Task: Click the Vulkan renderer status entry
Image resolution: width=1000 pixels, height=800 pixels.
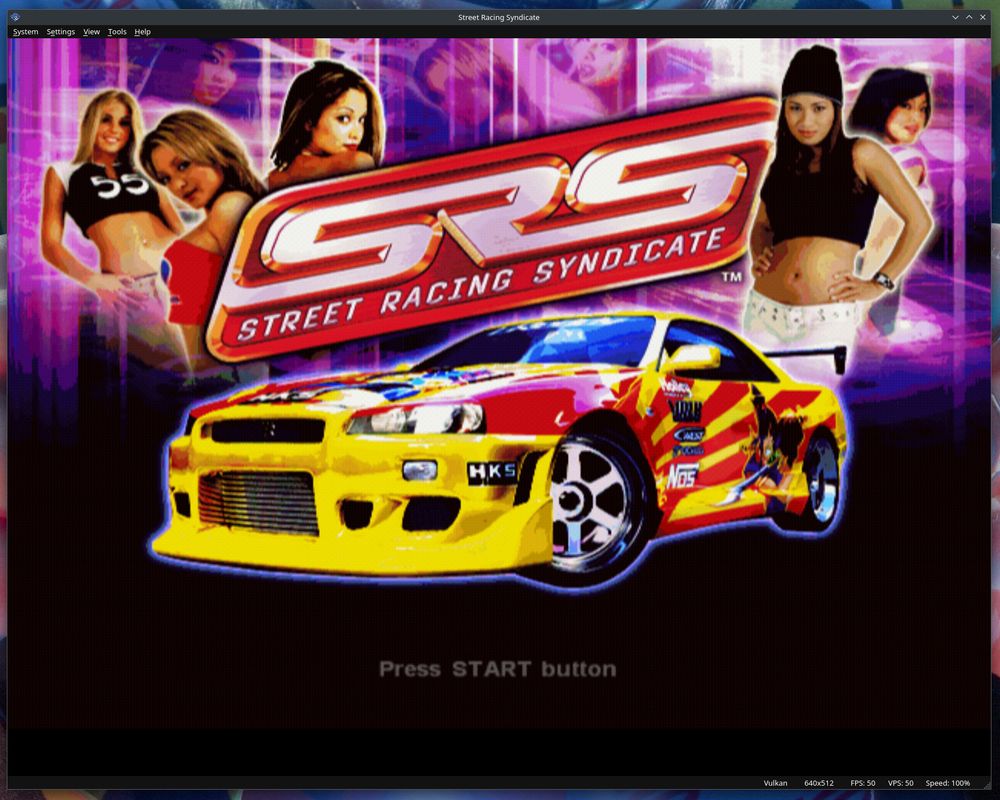Action: [775, 783]
